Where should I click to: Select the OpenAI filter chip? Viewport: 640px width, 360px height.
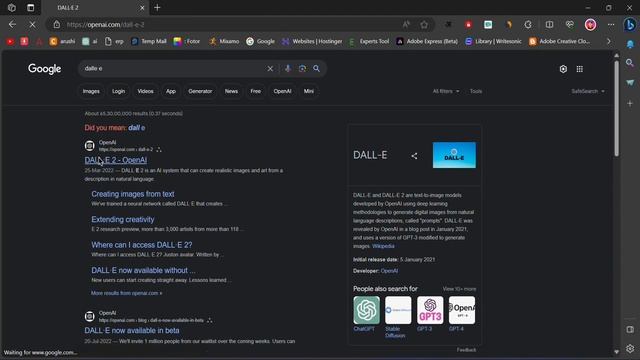[282, 91]
